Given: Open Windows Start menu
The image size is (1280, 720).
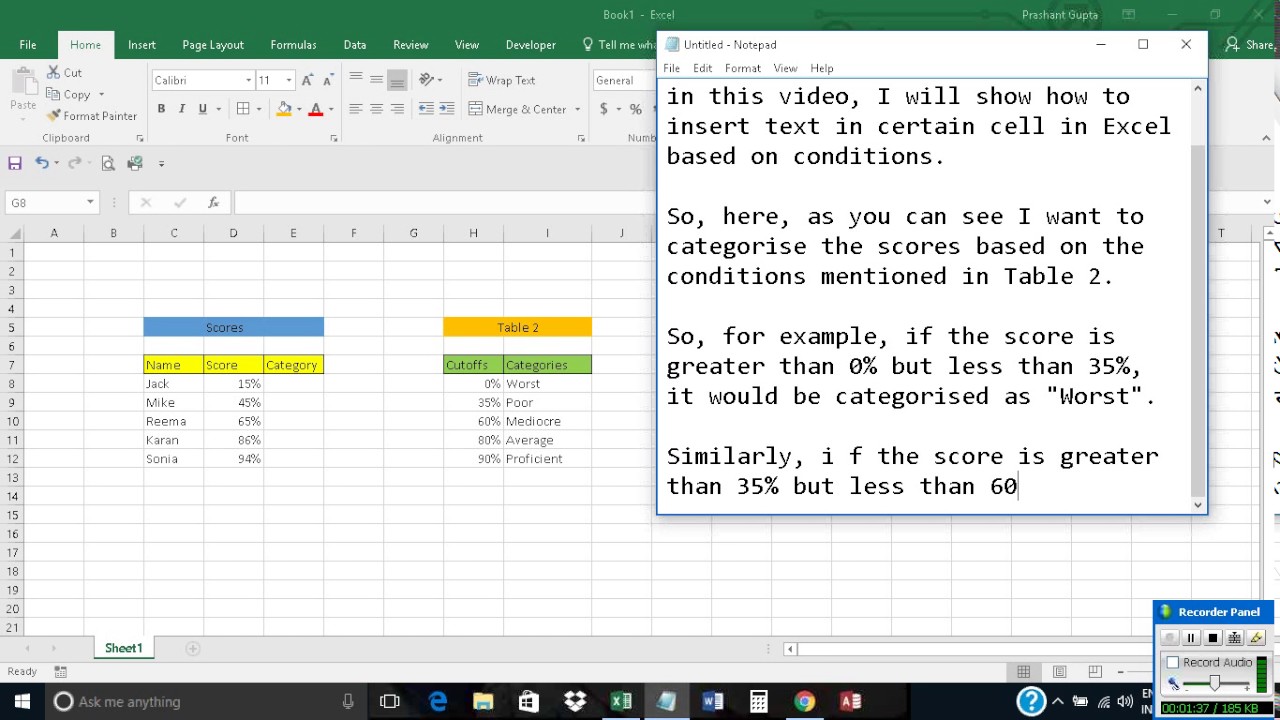Looking at the screenshot, I should click(22, 701).
